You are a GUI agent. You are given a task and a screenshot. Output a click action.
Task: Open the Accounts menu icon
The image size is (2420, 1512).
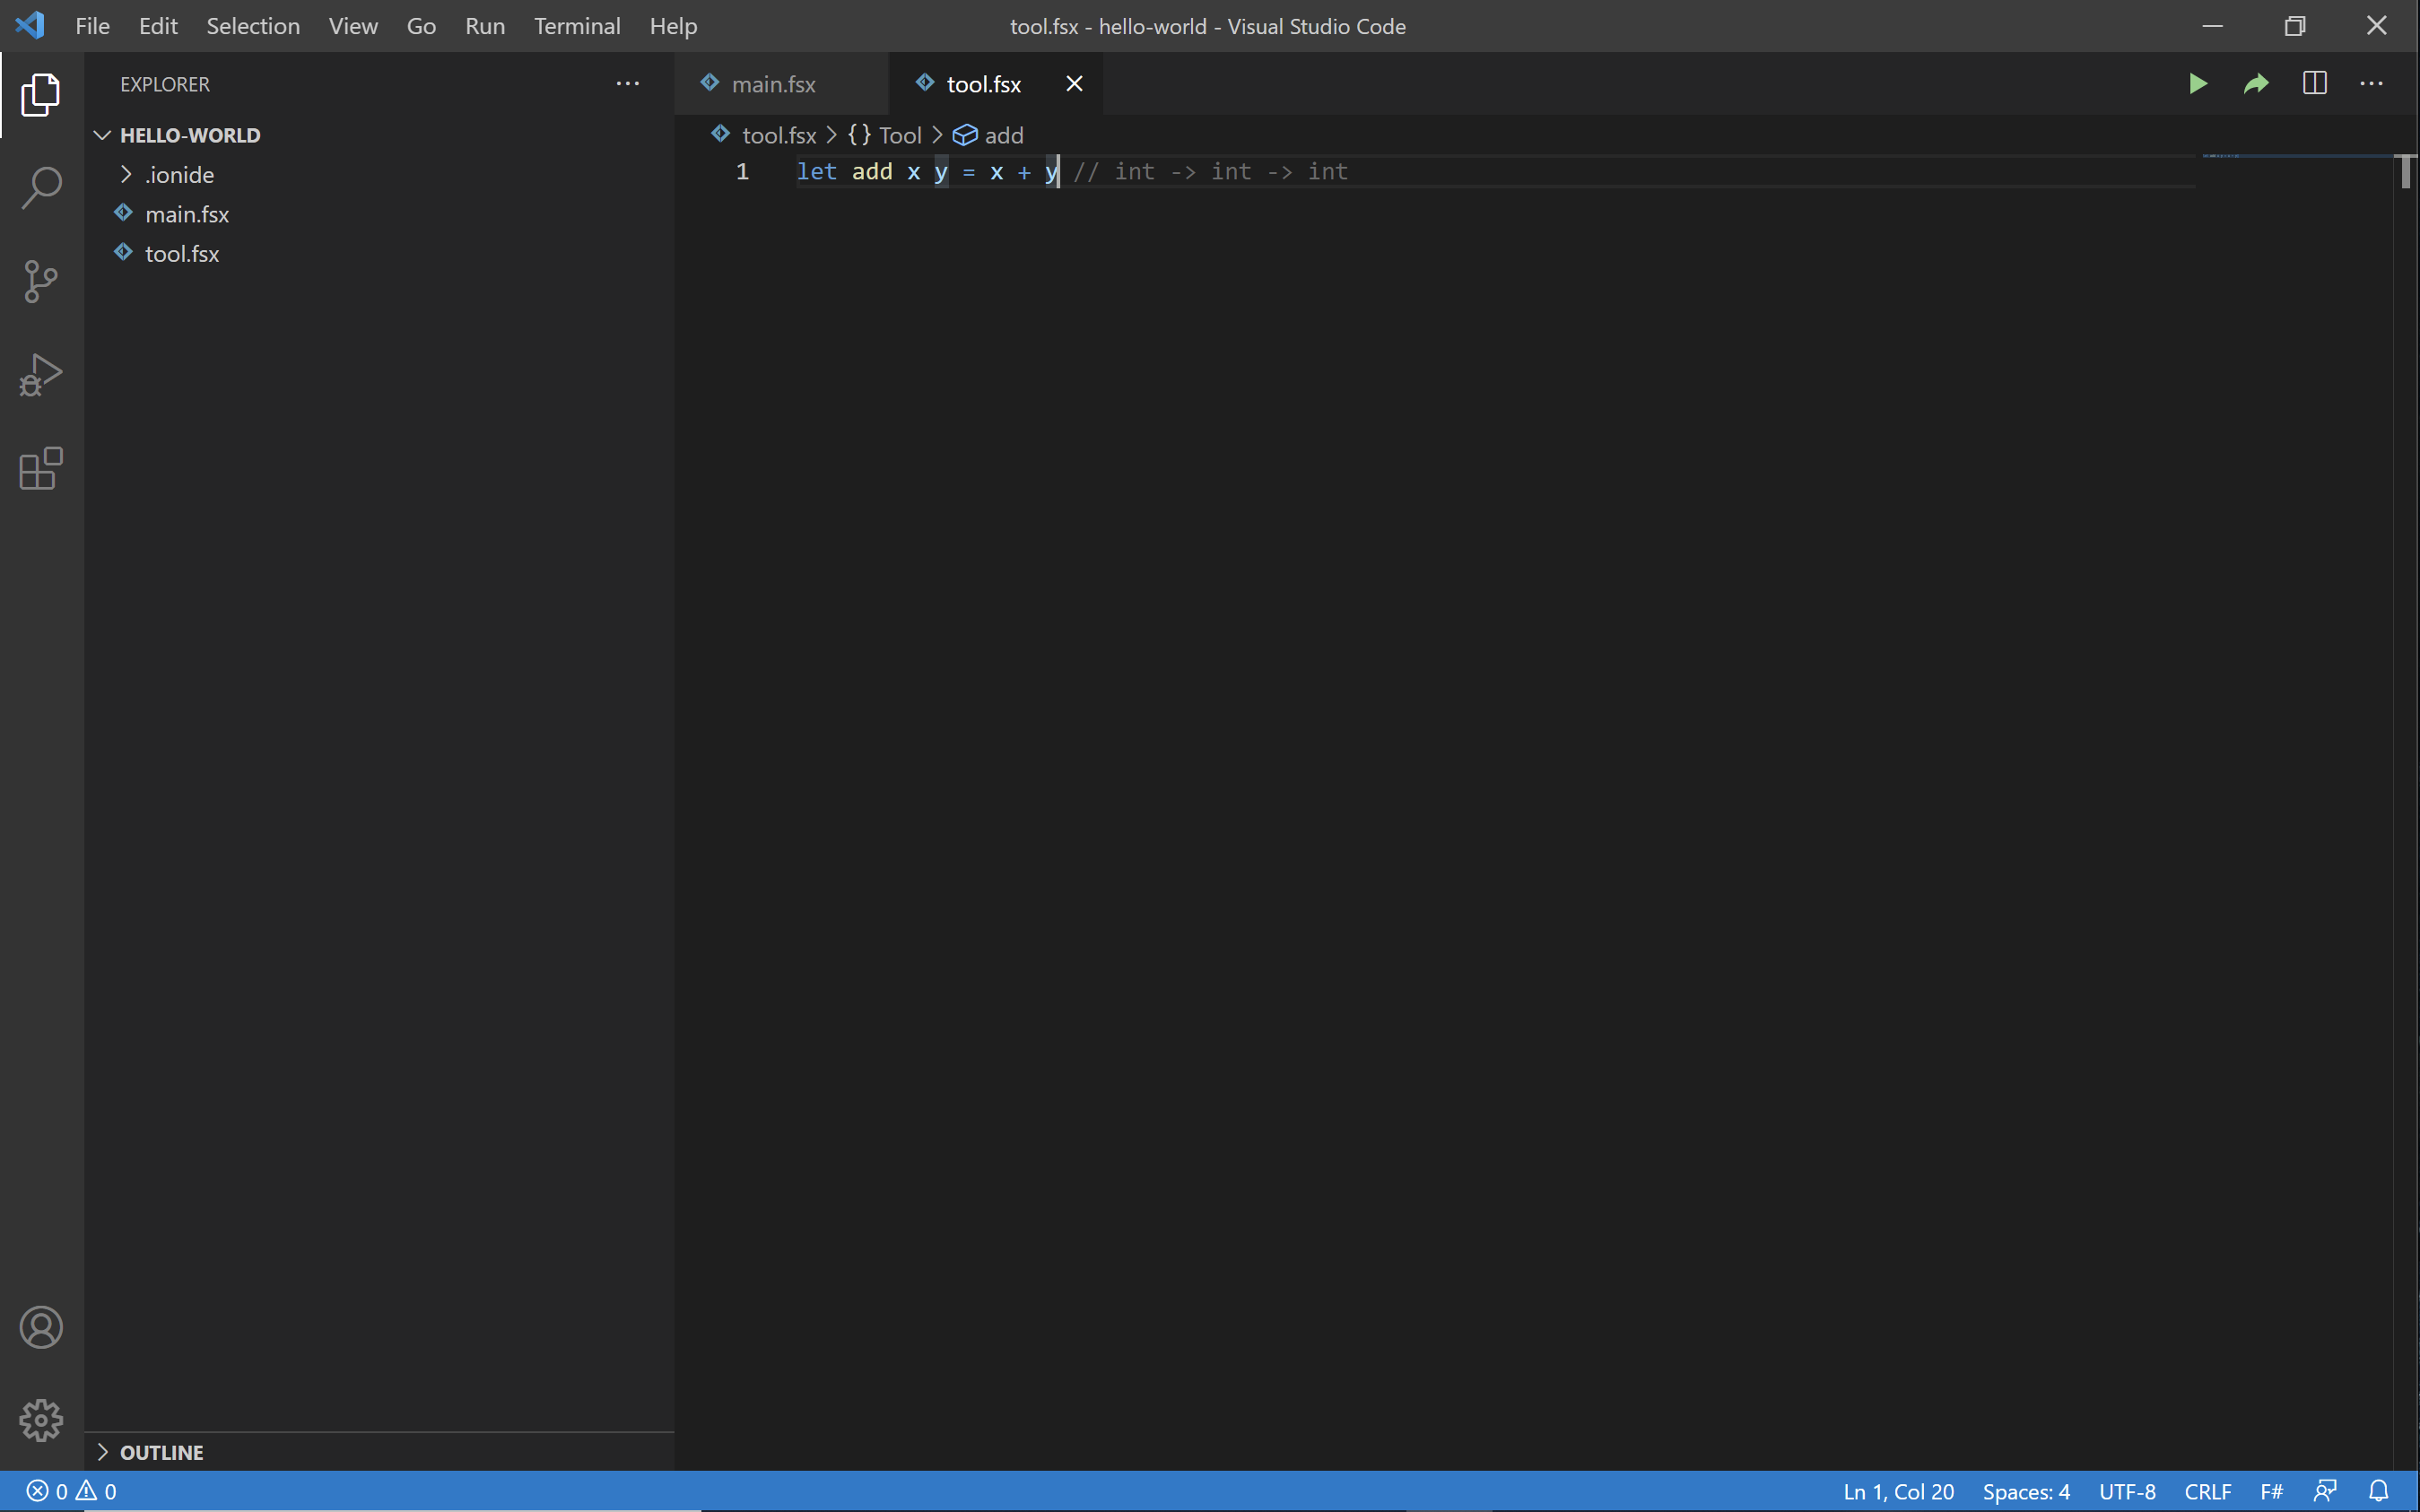point(41,1327)
